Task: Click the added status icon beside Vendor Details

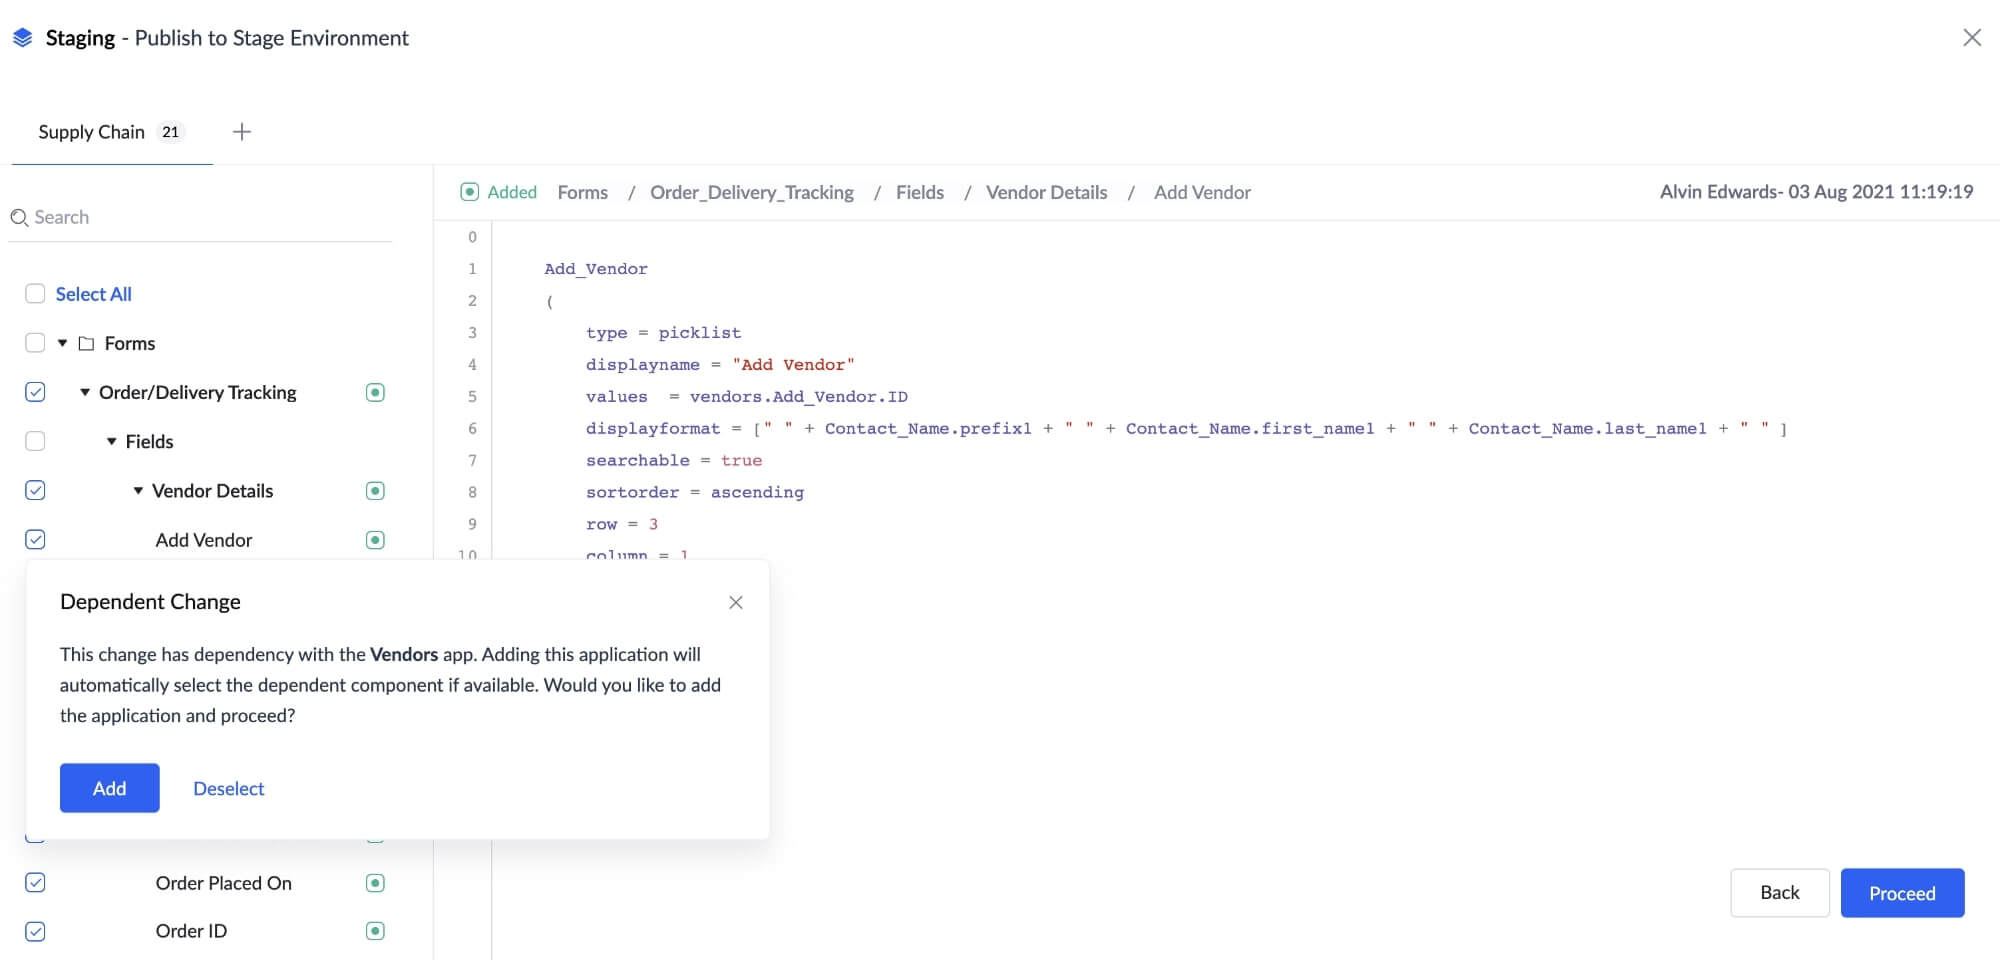Action: [x=375, y=491]
